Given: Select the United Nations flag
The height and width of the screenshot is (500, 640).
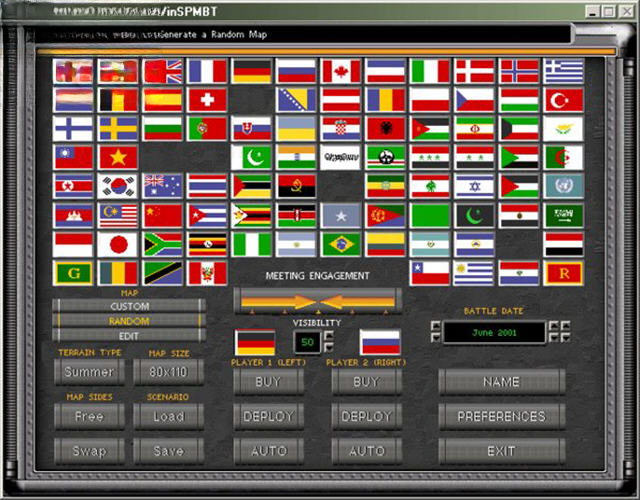Looking at the screenshot, I should pos(564,186).
